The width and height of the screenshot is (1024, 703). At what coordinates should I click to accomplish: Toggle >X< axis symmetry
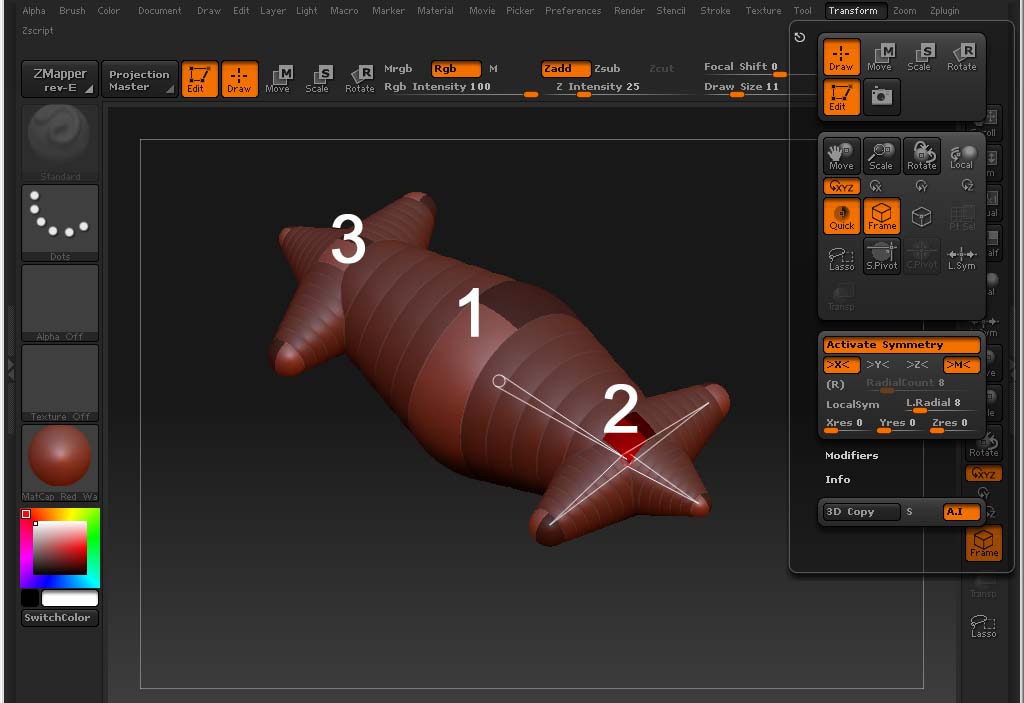[x=840, y=364]
